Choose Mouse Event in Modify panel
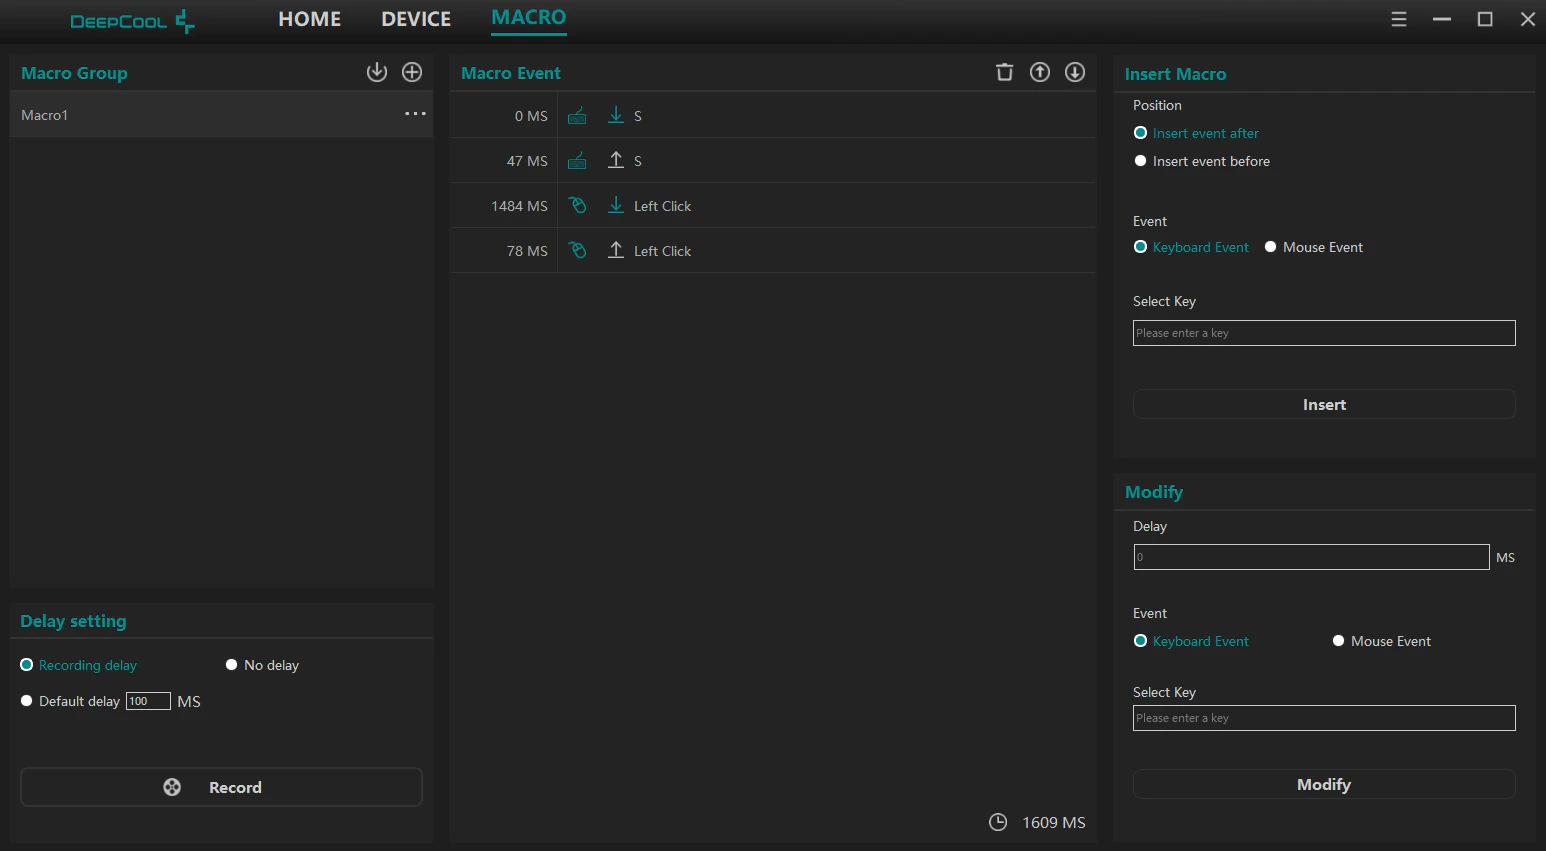 click(1381, 641)
